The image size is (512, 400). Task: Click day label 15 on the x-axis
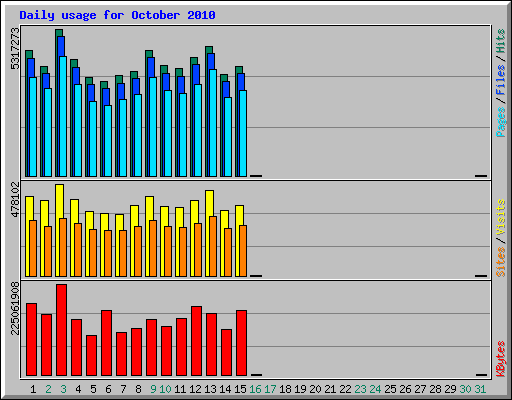pos(240,389)
